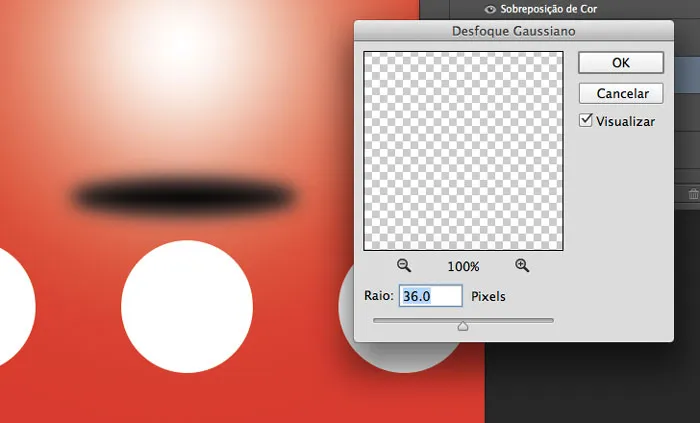
Task: Click the blurred black ellipse on canvas
Action: tap(183, 195)
